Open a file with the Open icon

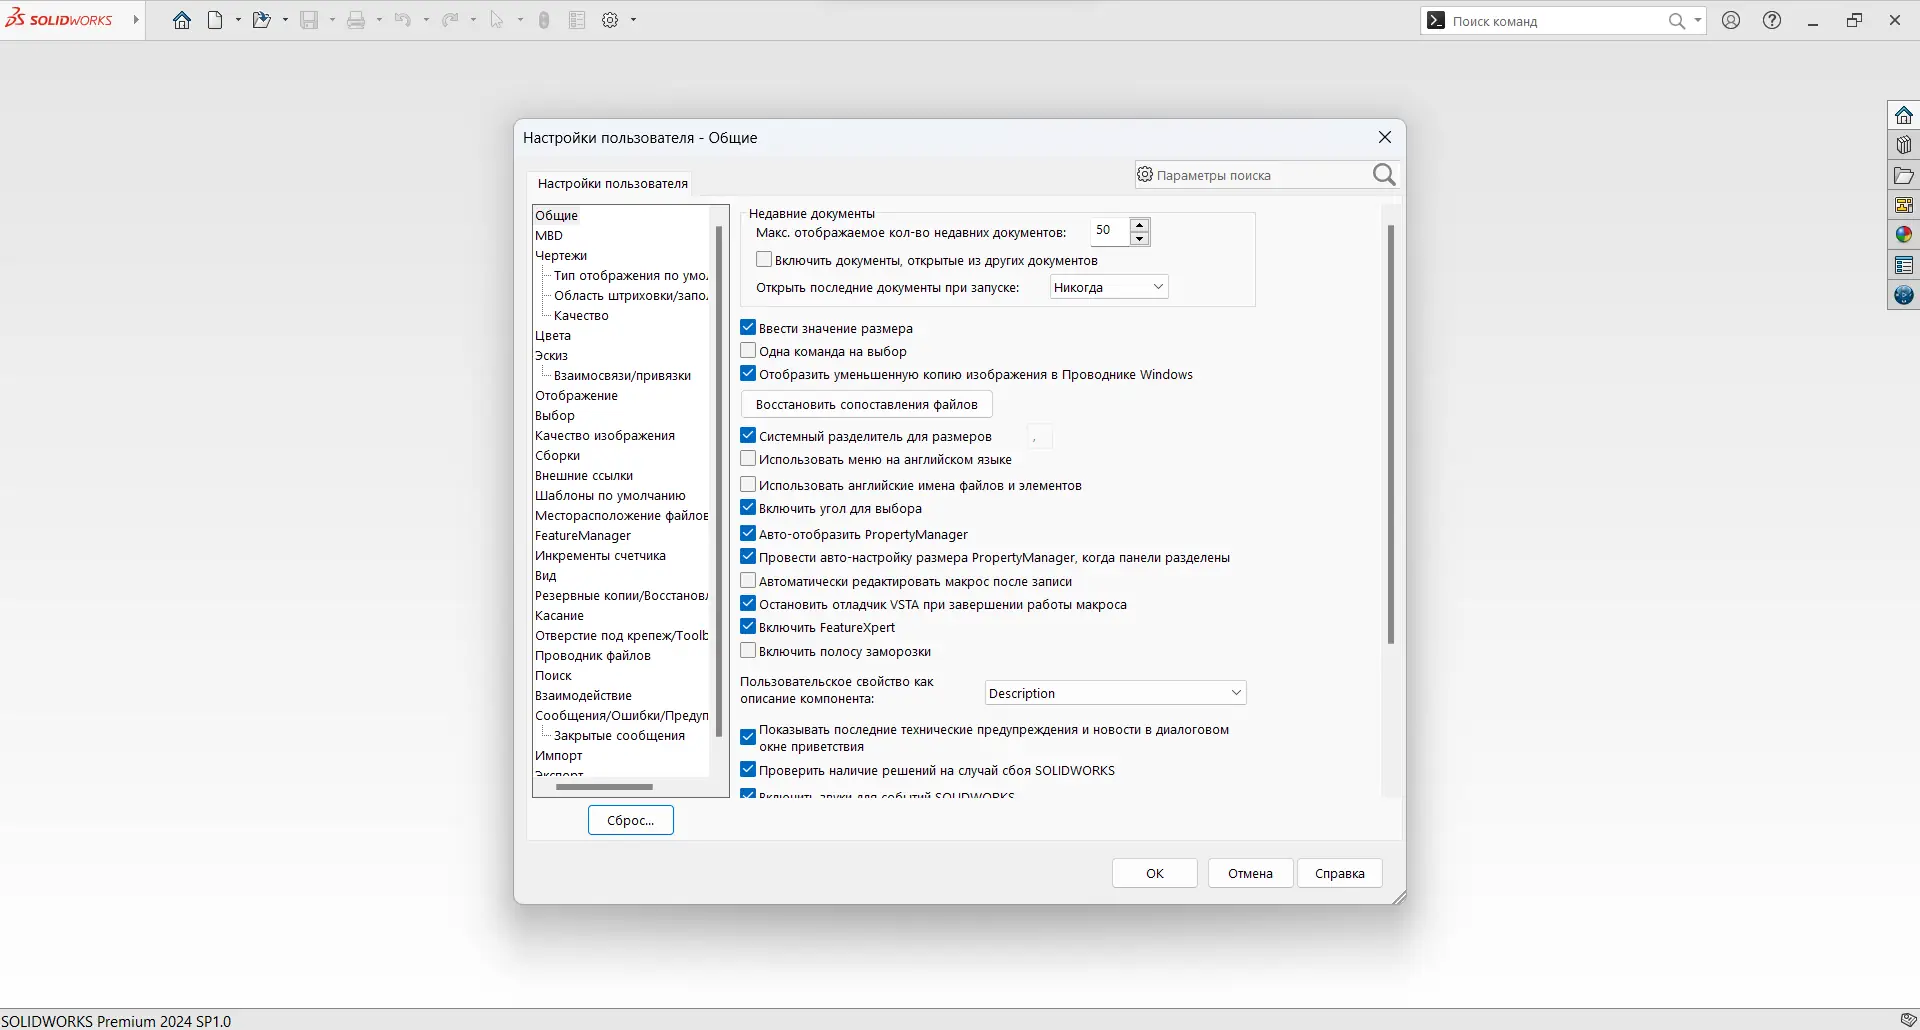261,20
